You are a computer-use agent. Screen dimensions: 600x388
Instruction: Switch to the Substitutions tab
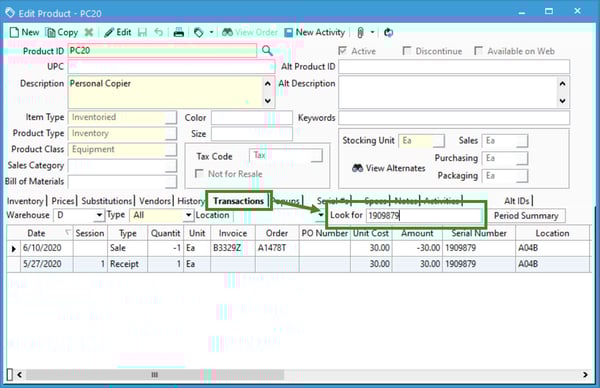pyautogui.click(x=106, y=201)
